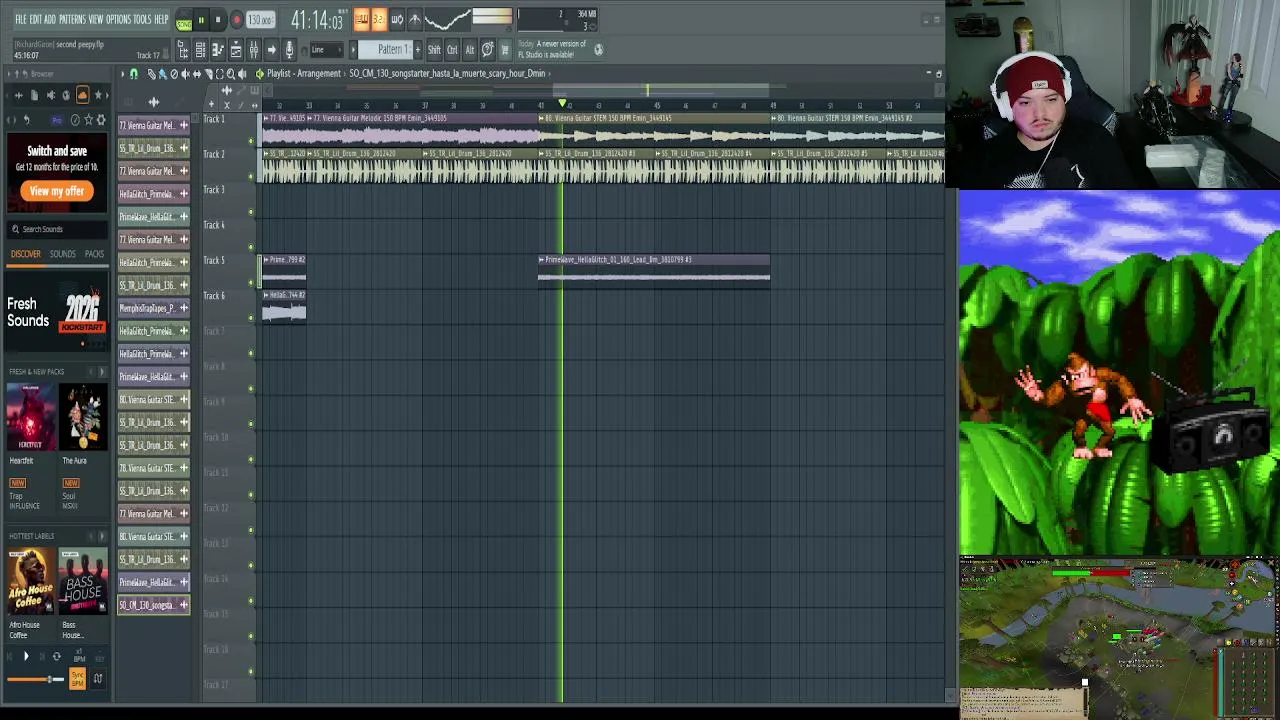1280x720 pixels.
Task: Select the playlist Mute tool
Action: [x=185, y=74]
